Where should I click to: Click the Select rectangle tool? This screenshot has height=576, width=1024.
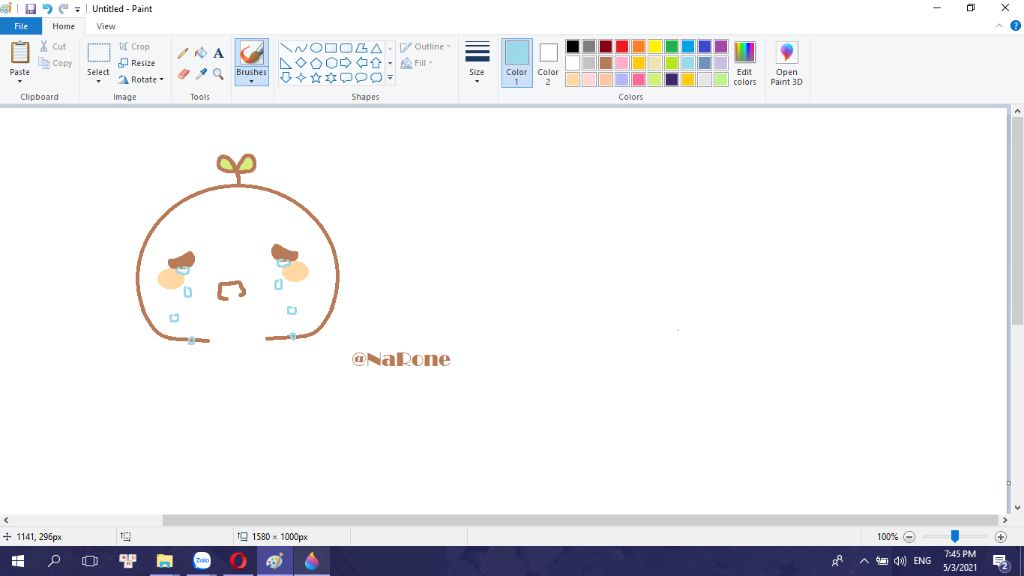pyautogui.click(x=99, y=53)
